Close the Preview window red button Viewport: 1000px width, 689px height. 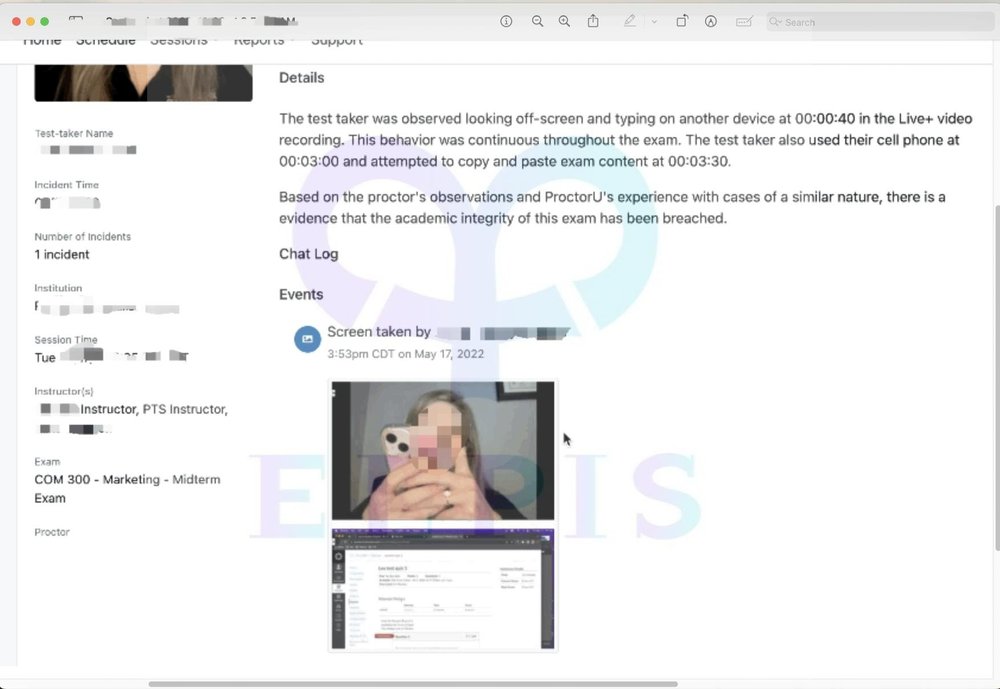pyautogui.click(x=17, y=22)
